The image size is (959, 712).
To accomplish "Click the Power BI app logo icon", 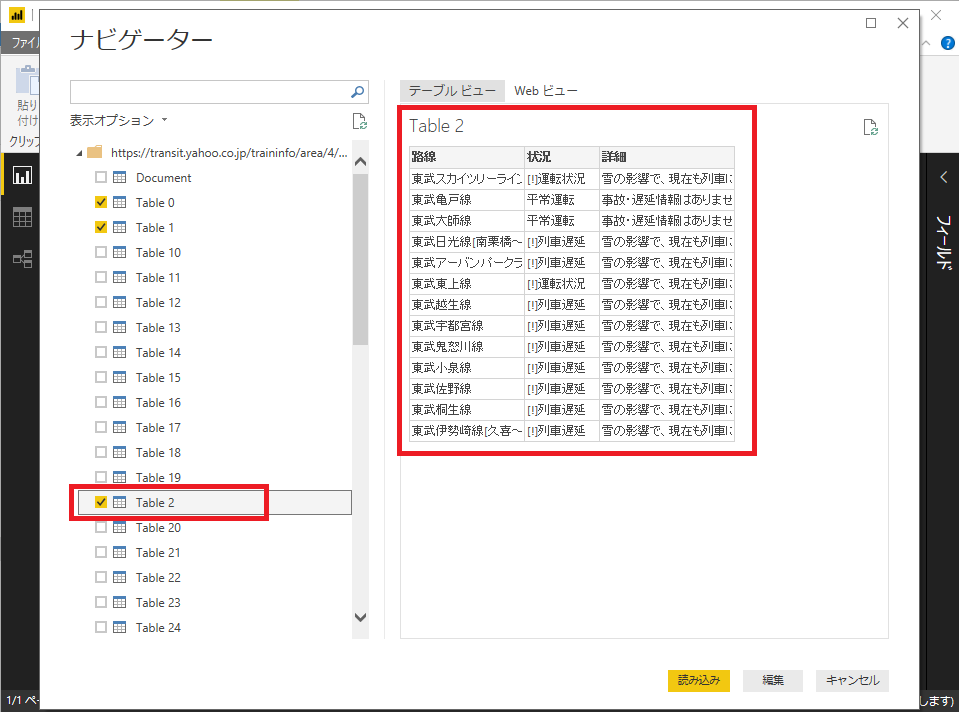I will click(17, 15).
